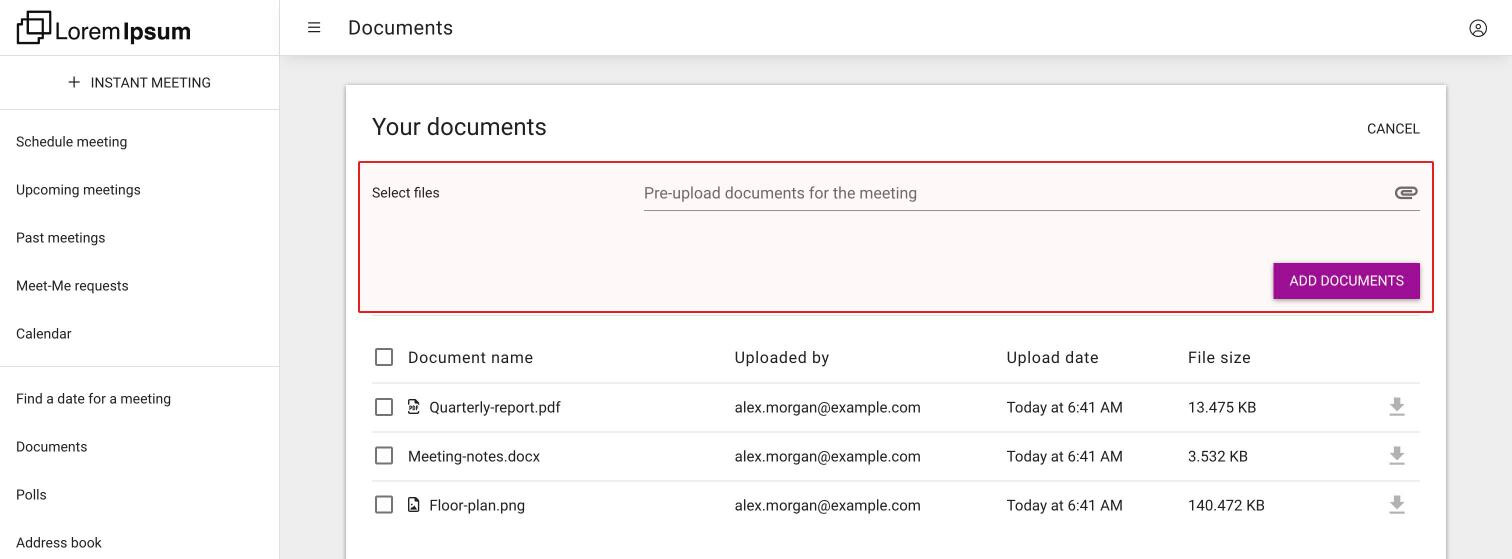This screenshot has width=1512, height=559.
Task: Select the Quarterly-report.pdf checkbox
Action: coord(384,407)
